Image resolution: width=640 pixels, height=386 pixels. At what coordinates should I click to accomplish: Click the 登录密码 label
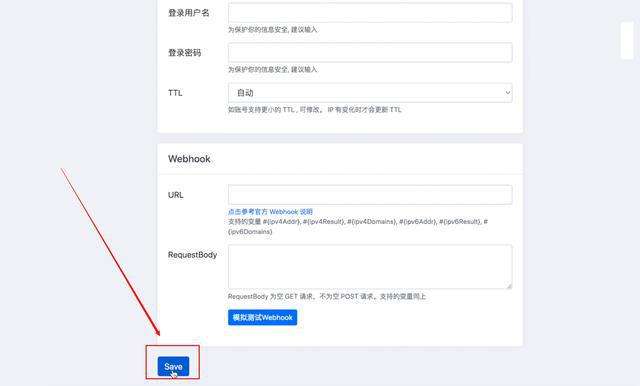184,53
